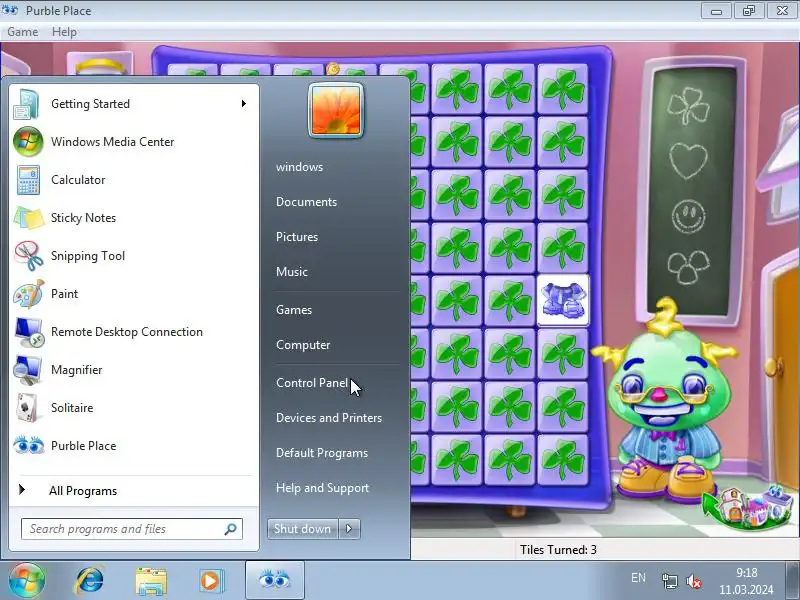Image resolution: width=800 pixels, height=600 pixels.
Task: Launch Windows Media Center
Action: (x=133, y=142)
